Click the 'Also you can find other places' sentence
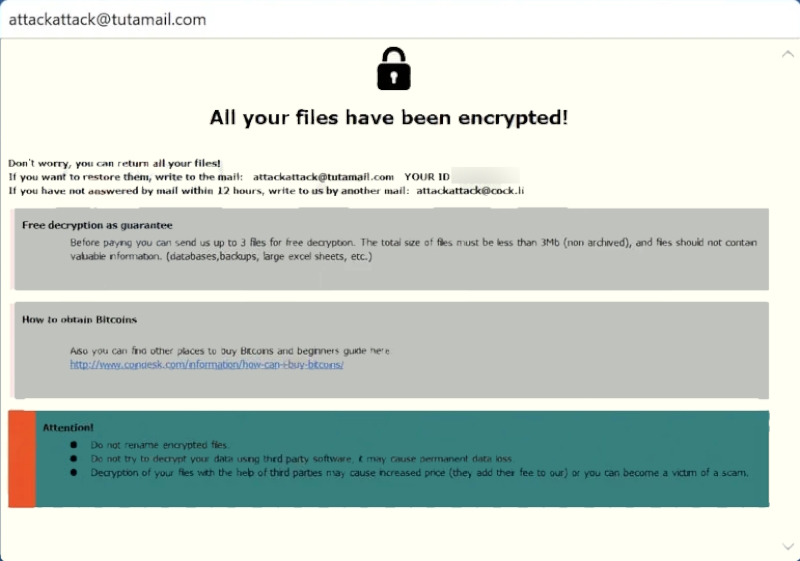800x561 pixels. [230, 351]
